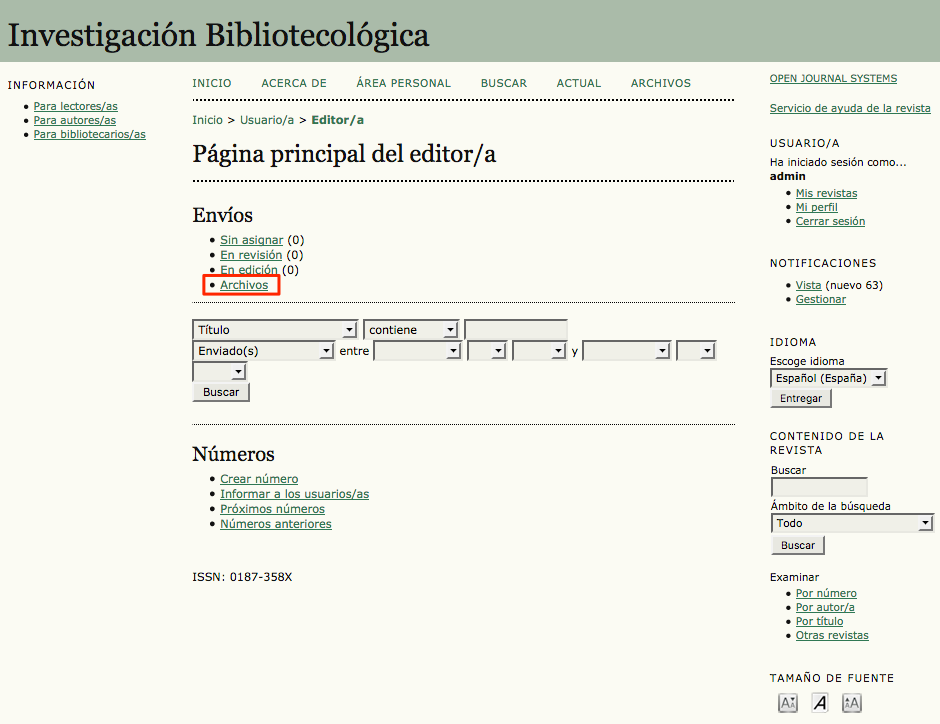Open the Título search field dropdown
This screenshot has height=724, width=940.
(275, 330)
